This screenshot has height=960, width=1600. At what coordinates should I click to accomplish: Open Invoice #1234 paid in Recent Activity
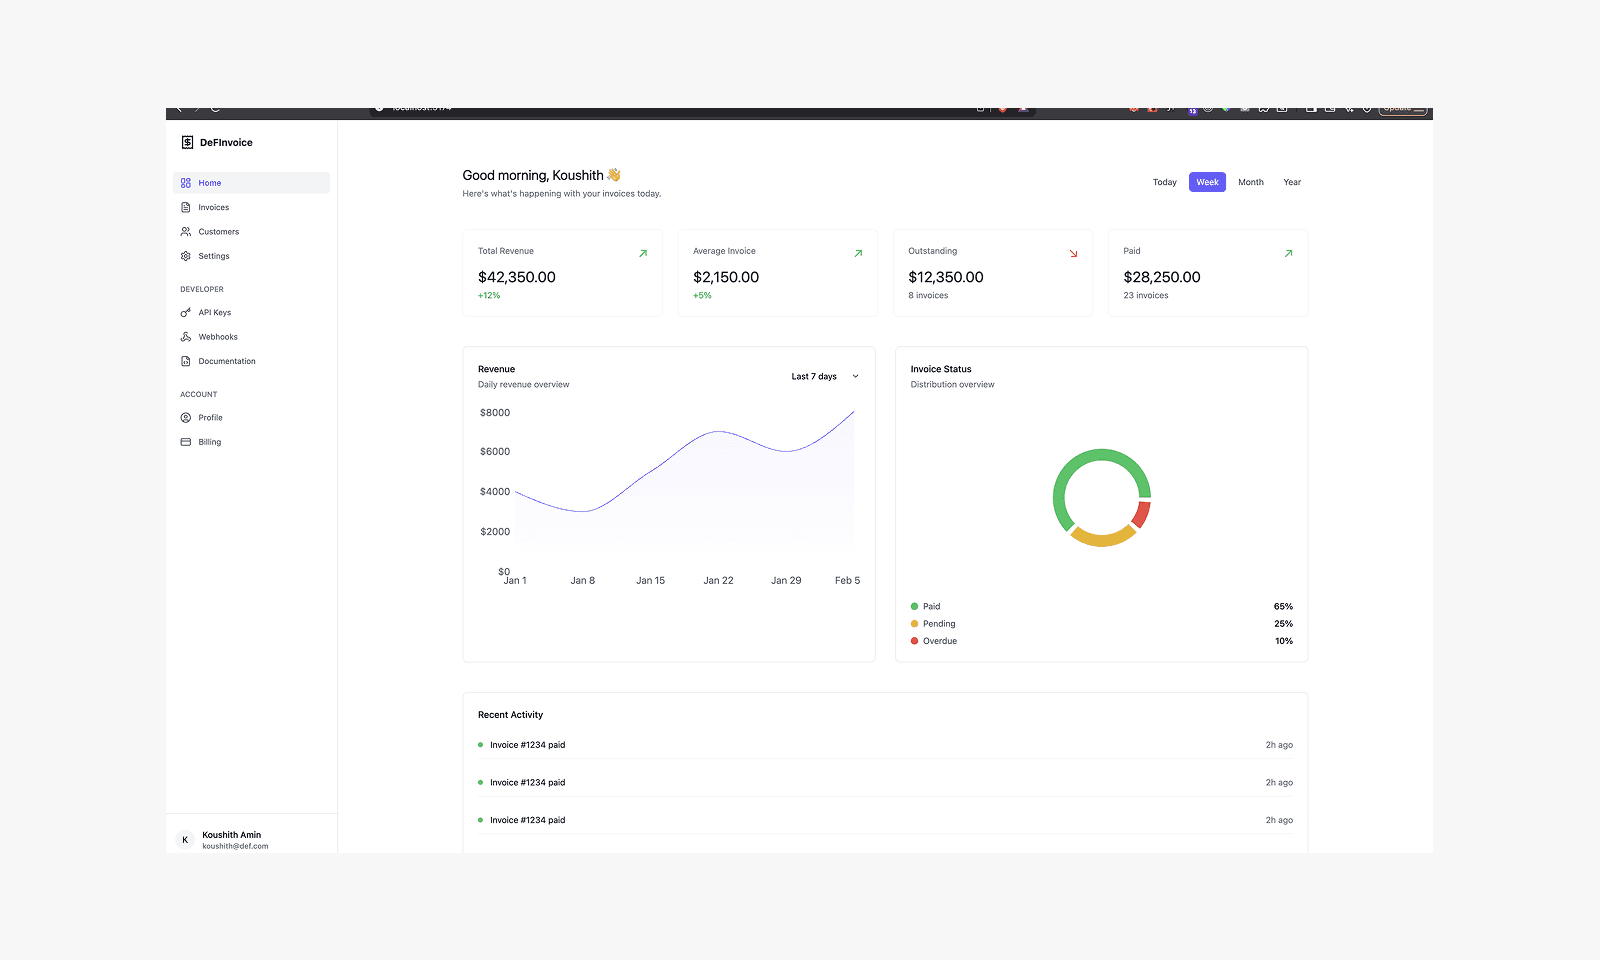pos(527,744)
